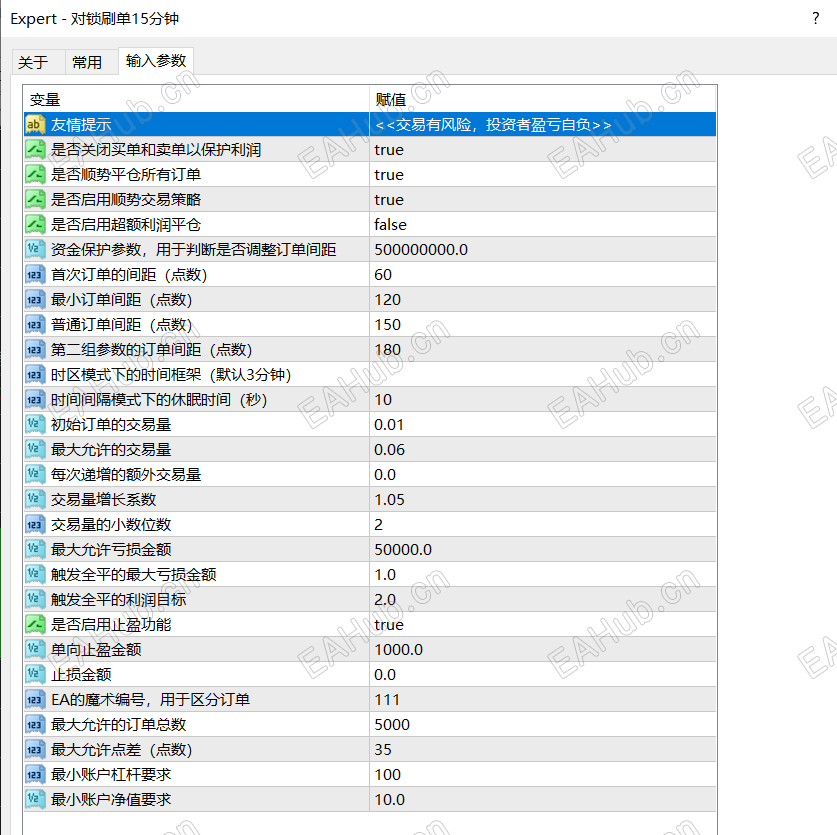Select the 最小账户杠杆要求 row label
The width and height of the screenshot is (837, 835).
coord(111,775)
